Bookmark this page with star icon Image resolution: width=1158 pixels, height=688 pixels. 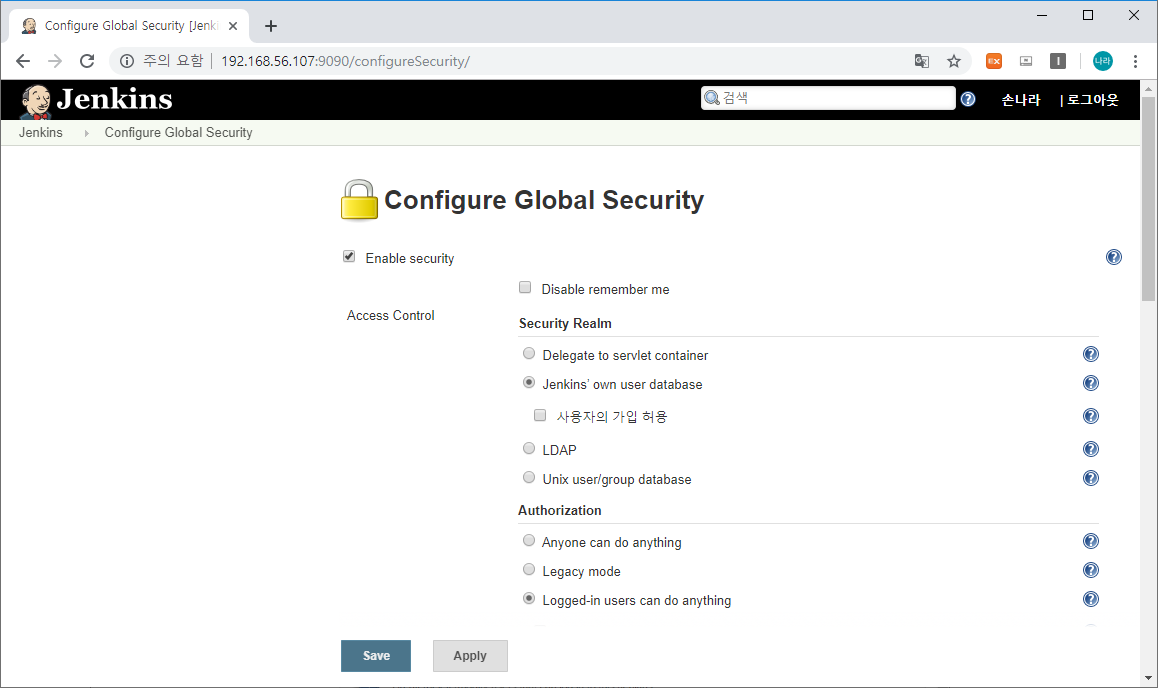click(x=954, y=61)
